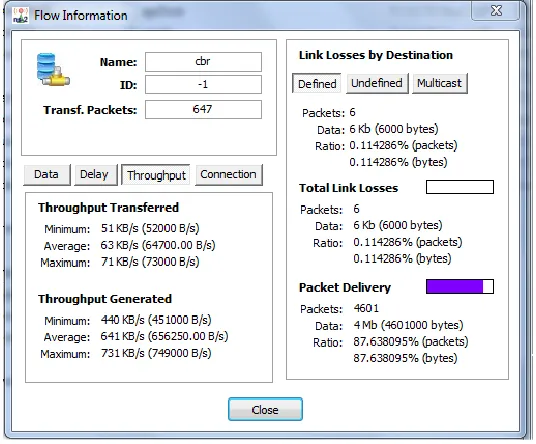The width and height of the screenshot is (536, 444).
Task: Open the Delay tab
Action: 95,174
